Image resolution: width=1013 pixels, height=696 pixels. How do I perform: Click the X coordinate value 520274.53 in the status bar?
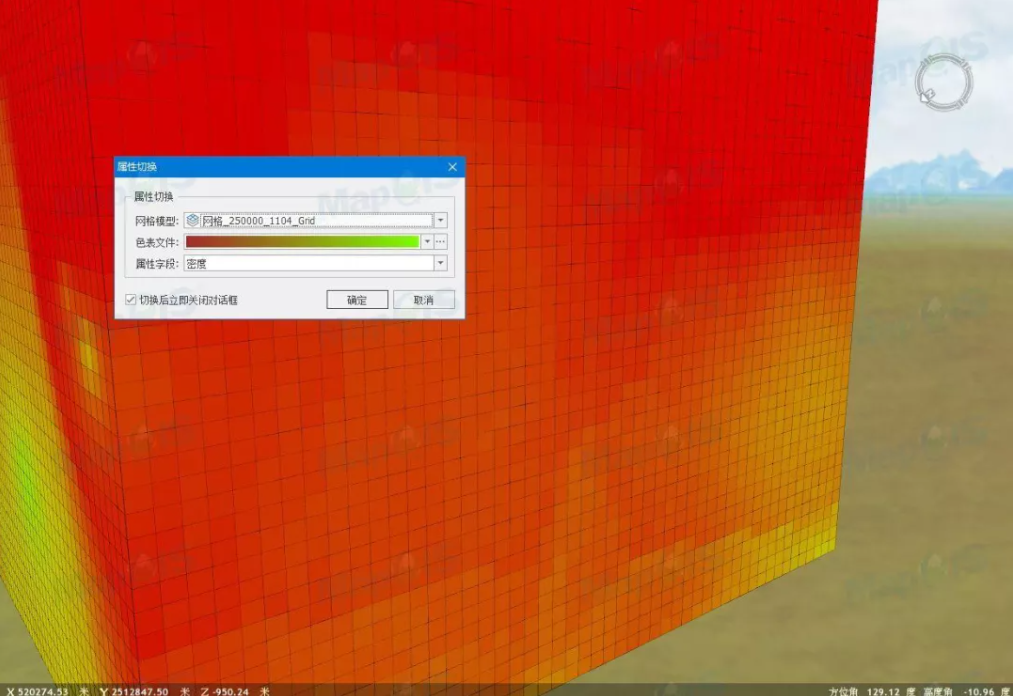click(43, 691)
